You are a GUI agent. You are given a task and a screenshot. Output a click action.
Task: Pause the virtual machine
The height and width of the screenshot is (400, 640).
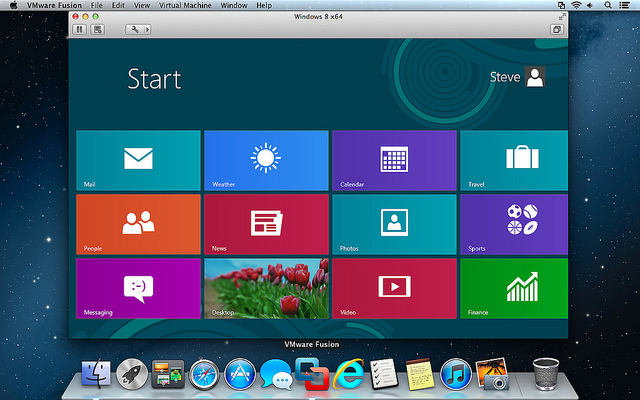pos(79,30)
